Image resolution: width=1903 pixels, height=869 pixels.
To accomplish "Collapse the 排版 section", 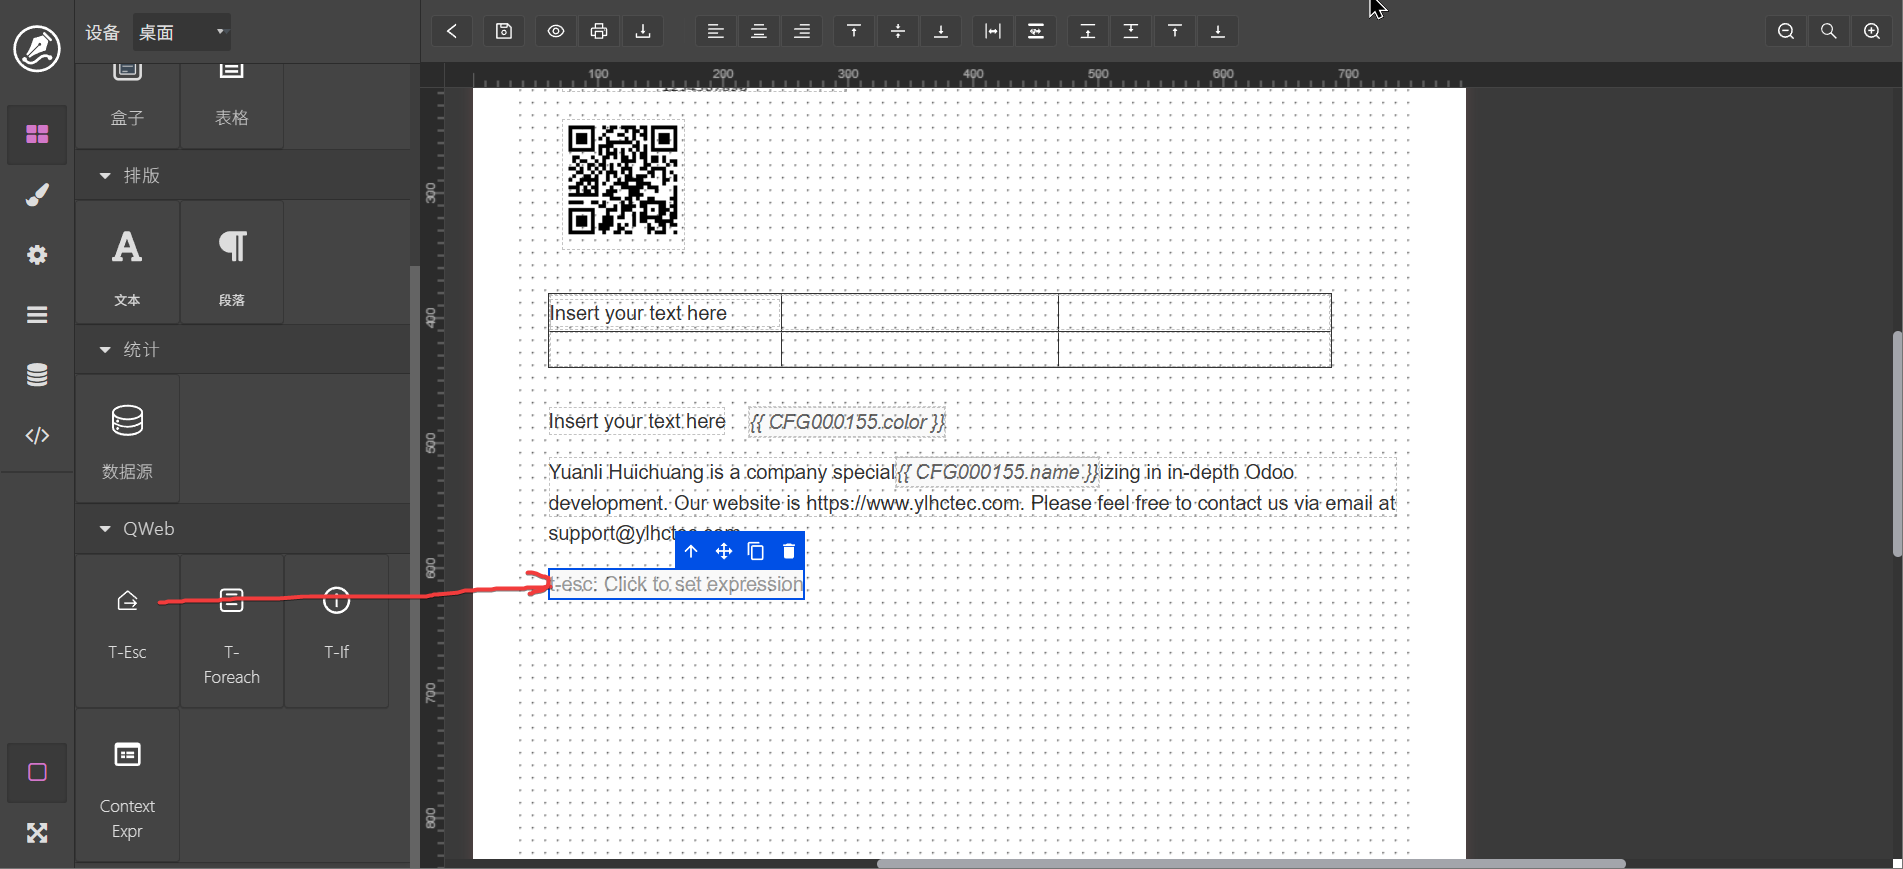I will point(105,176).
